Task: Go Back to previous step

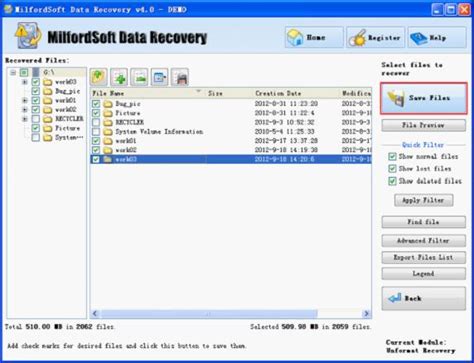Action: (424, 298)
